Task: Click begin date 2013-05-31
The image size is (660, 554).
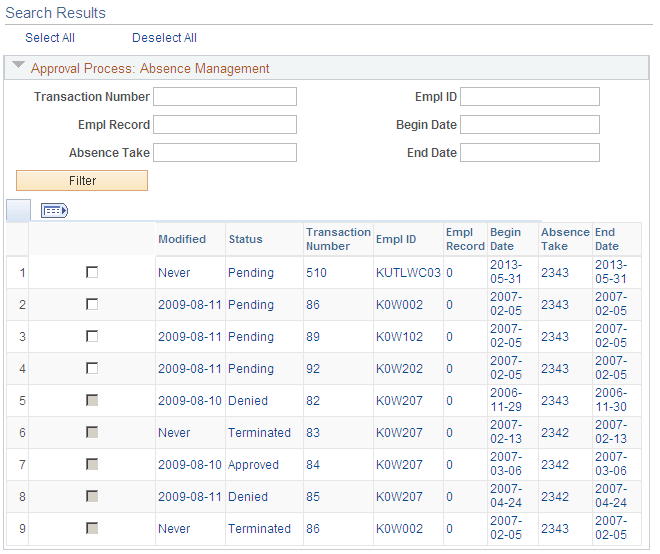Action: pos(506,272)
